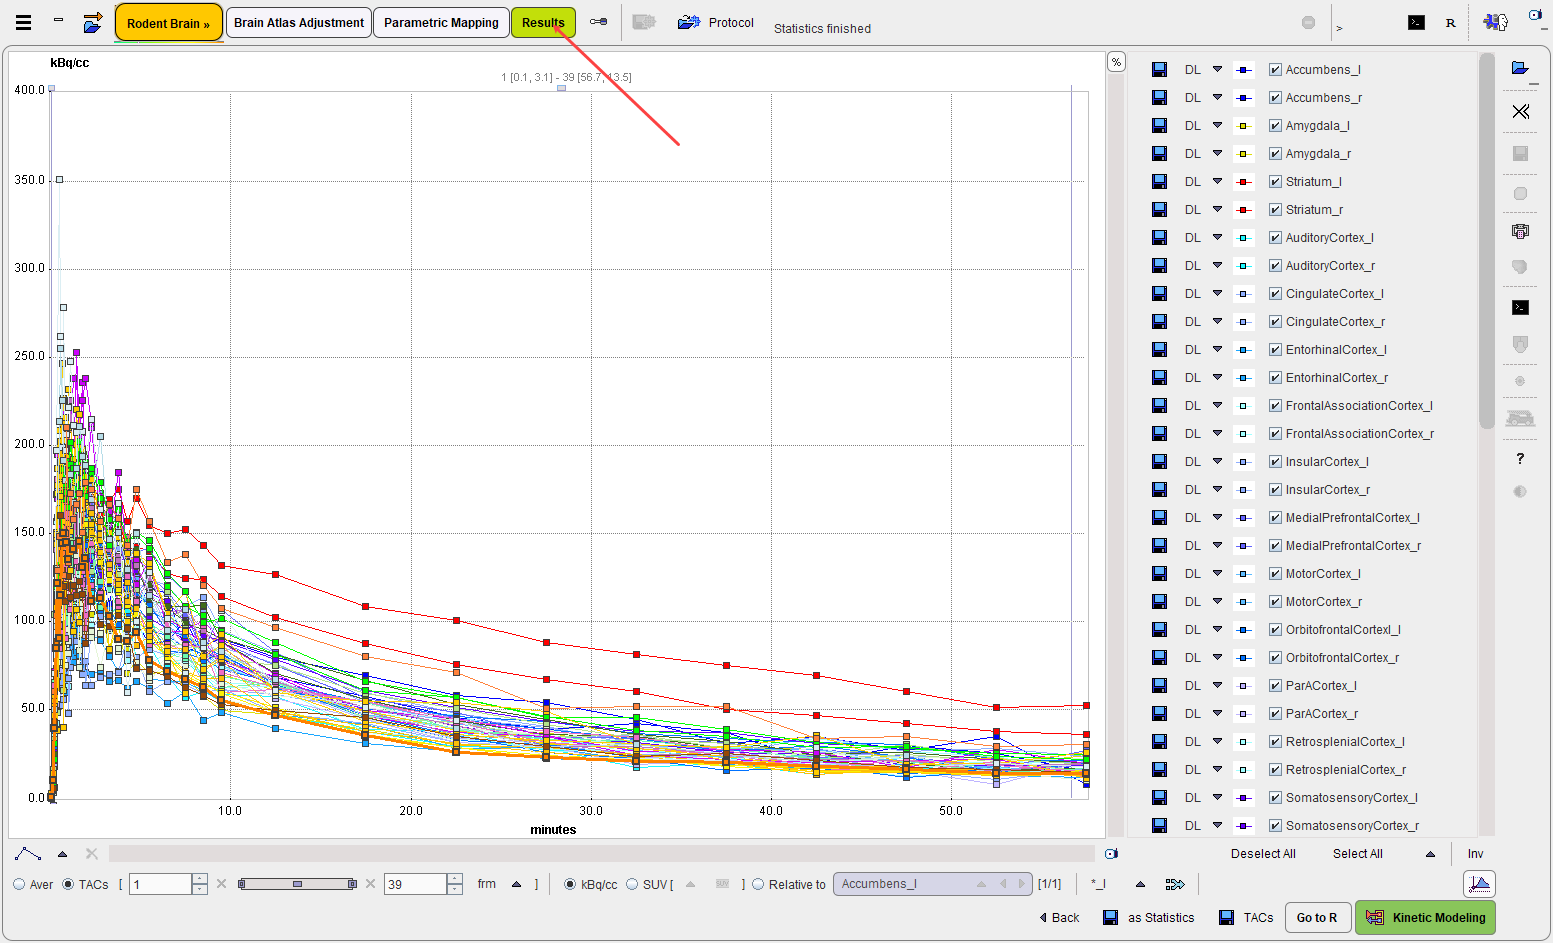The image size is (1553, 943).
Task: Click the puzzle-head tools icon at top right
Action: tap(1496, 22)
